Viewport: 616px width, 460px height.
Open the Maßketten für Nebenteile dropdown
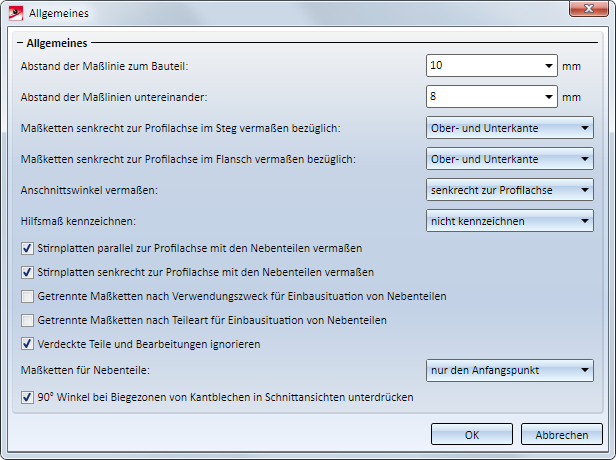point(510,370)
